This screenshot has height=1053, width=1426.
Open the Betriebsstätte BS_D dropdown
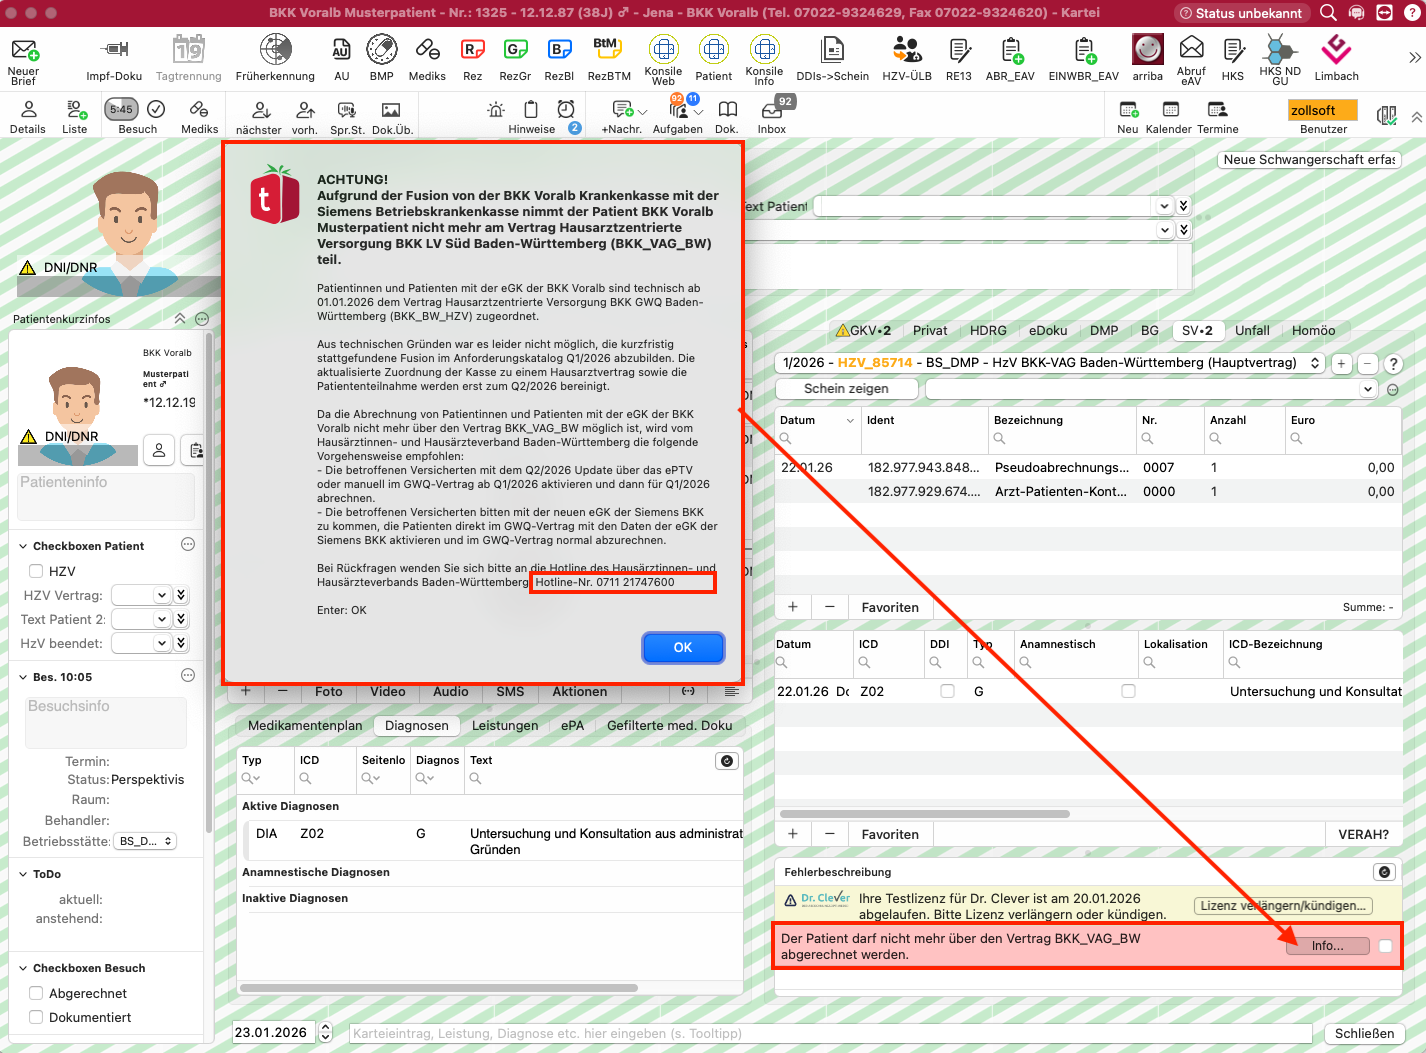coord(145,841)
